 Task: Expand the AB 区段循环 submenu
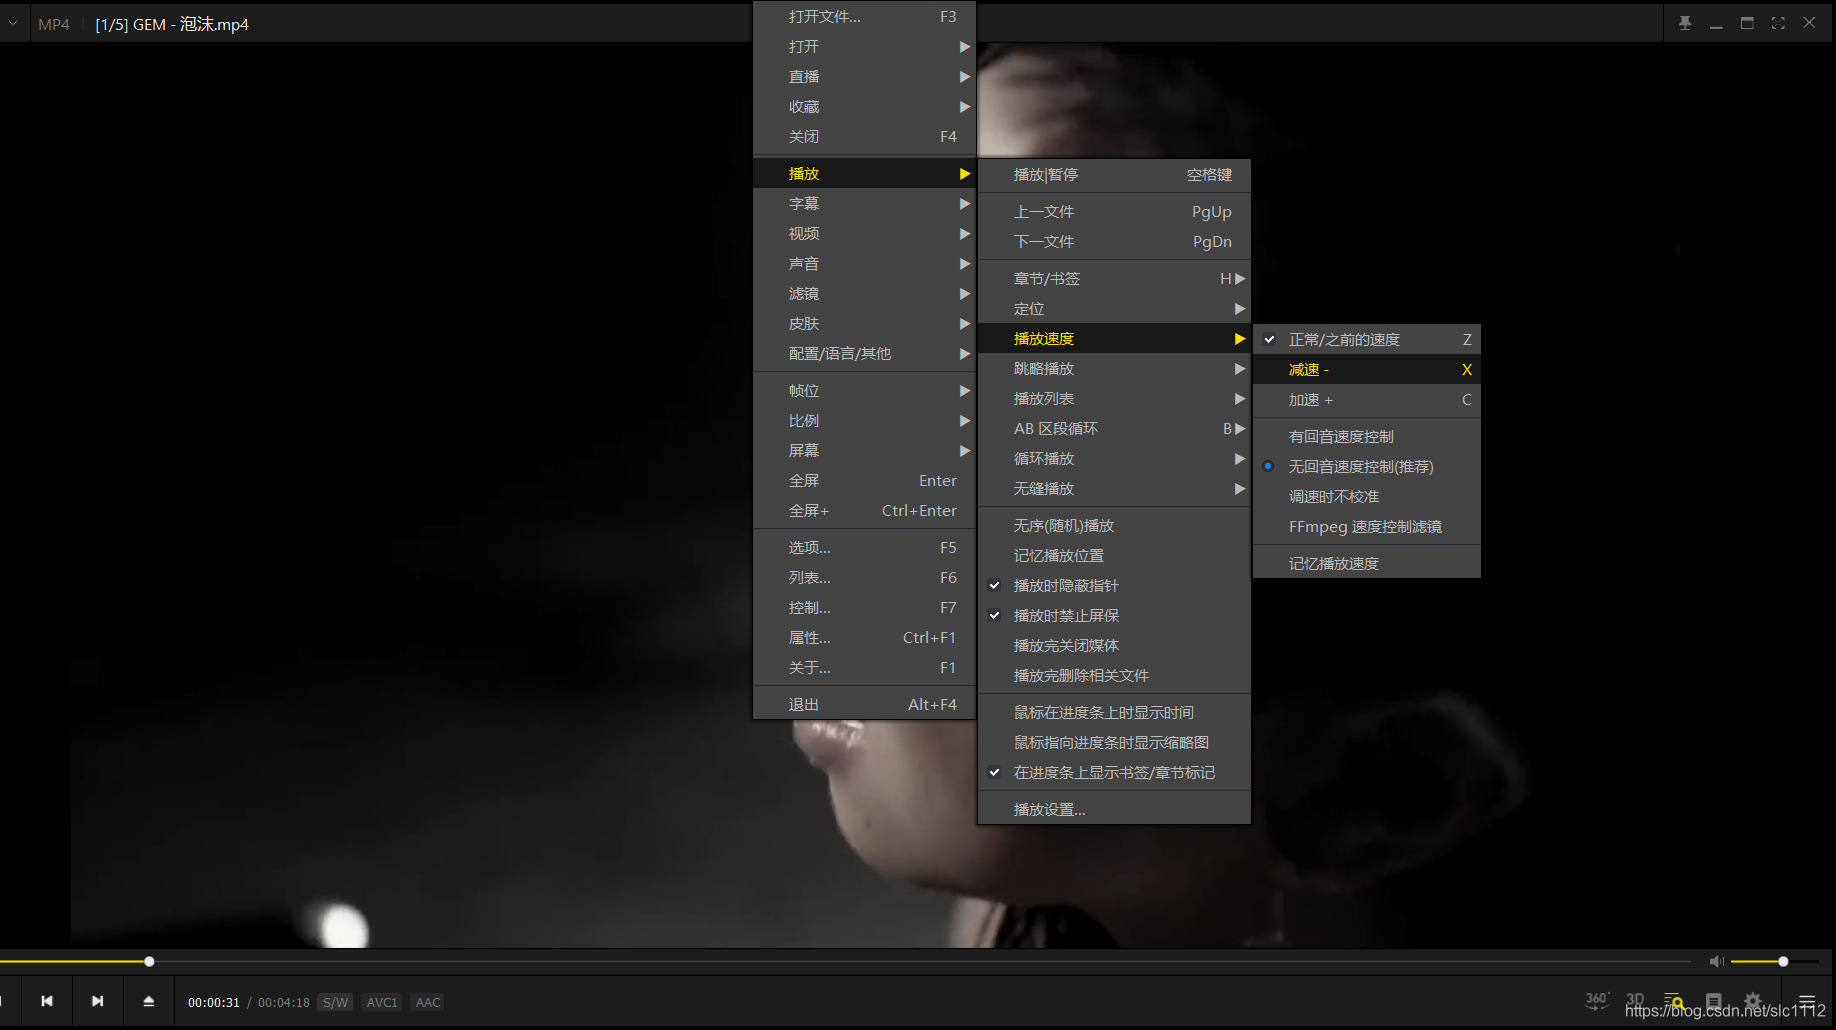tap(1114, 429)
